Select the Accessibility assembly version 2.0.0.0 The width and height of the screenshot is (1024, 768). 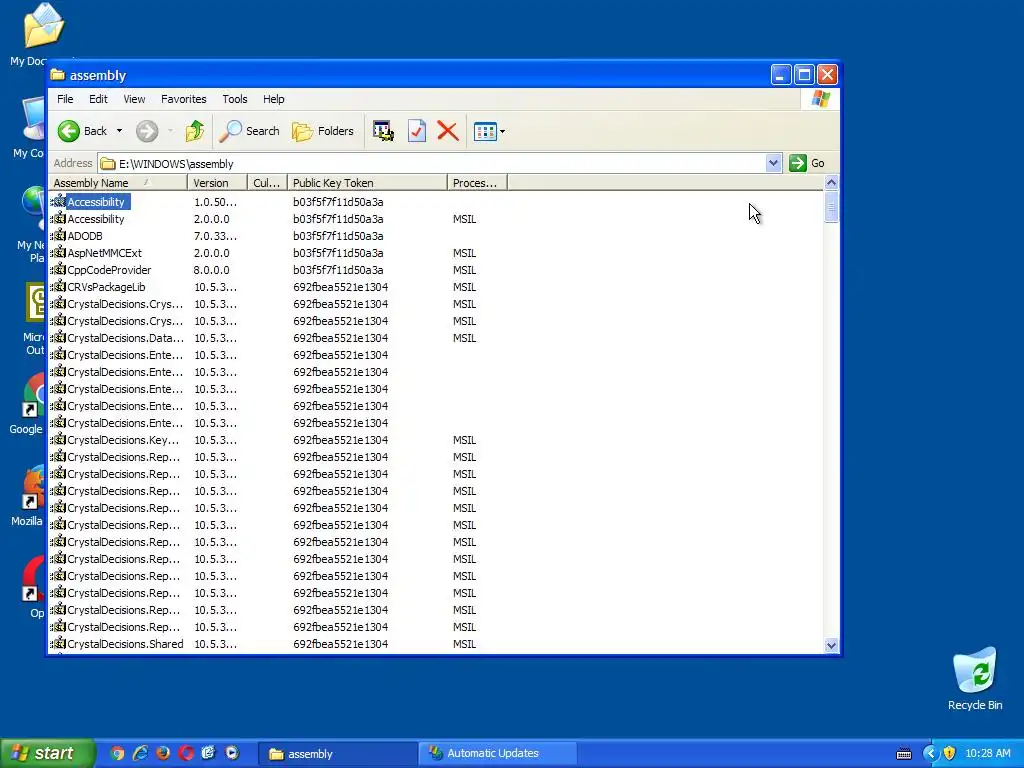tap(95, 219)
